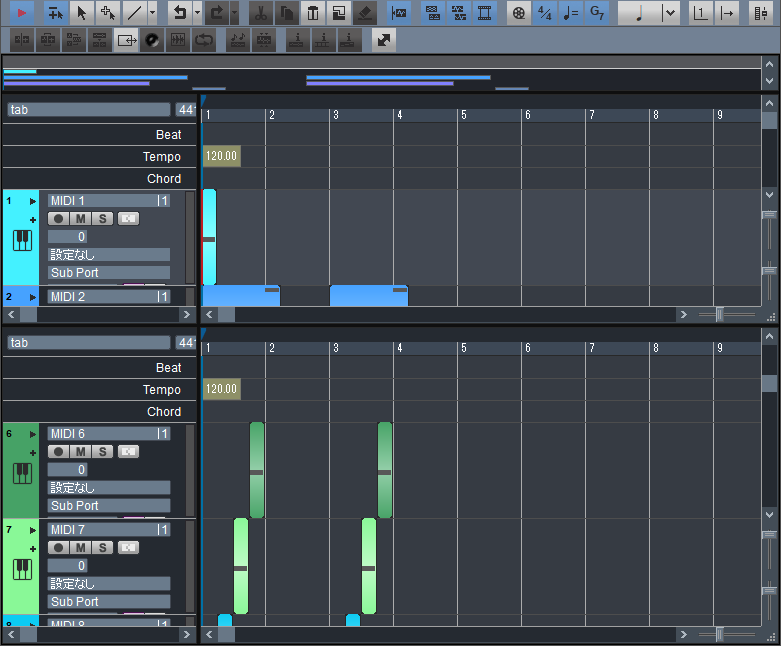
Task: Open the time signature 4/4 tool
Action: [545, 13]
